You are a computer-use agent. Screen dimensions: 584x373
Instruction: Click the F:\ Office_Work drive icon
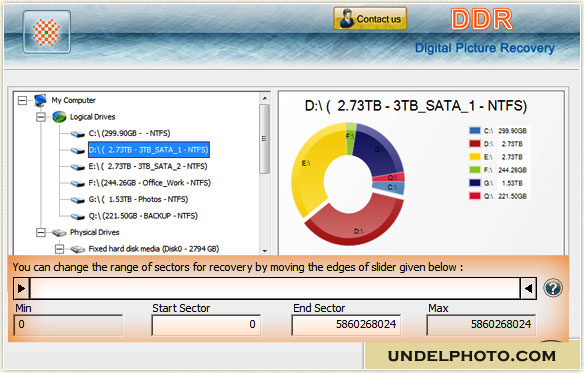[78, 183]
